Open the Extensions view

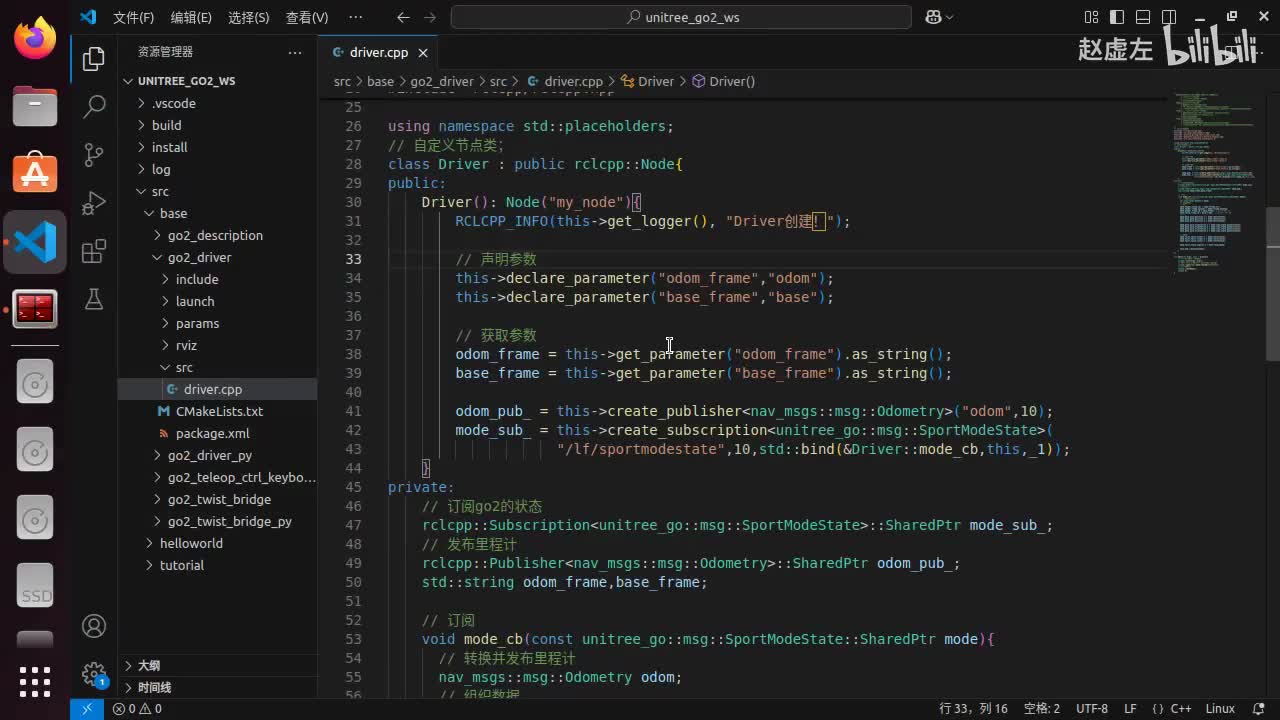click(x=94, y=250)
